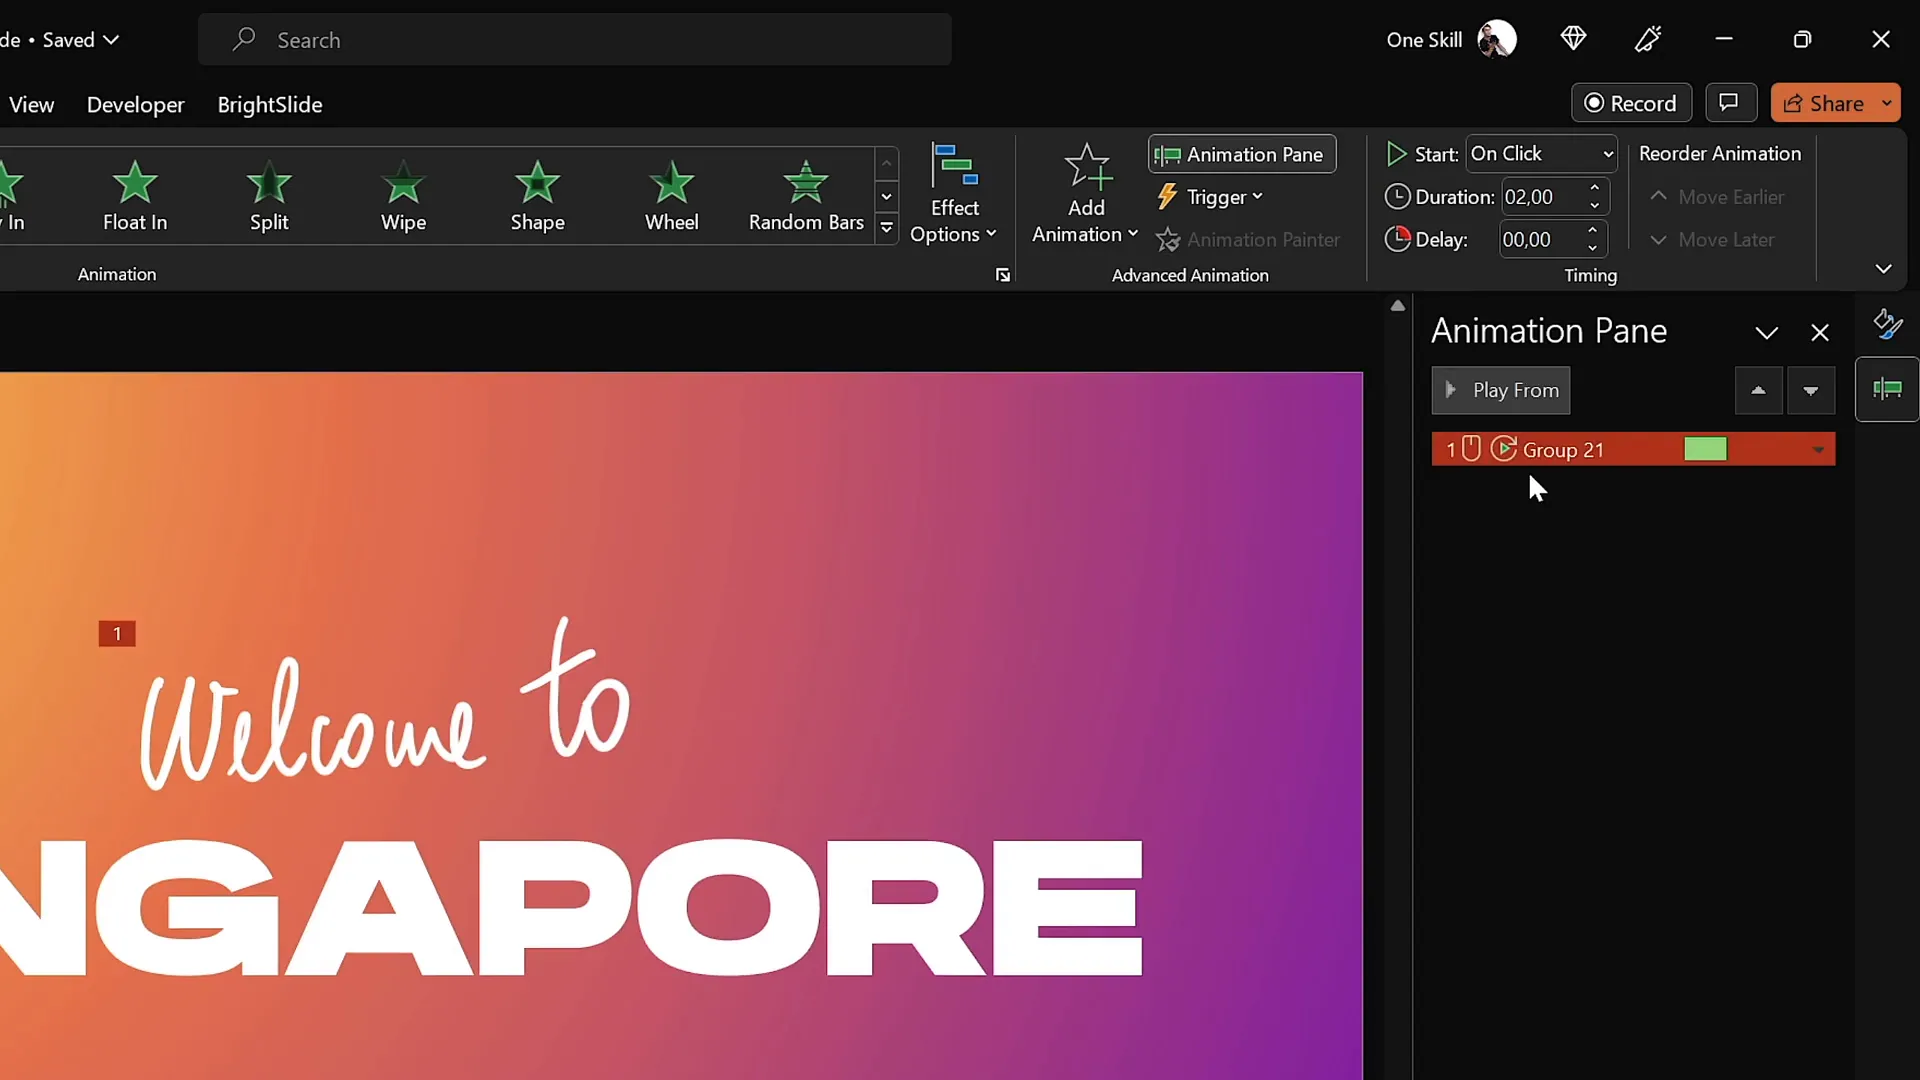Open Effect Options
The width and height of the screenshot is (1920, 1080).
tap(953, 195)
